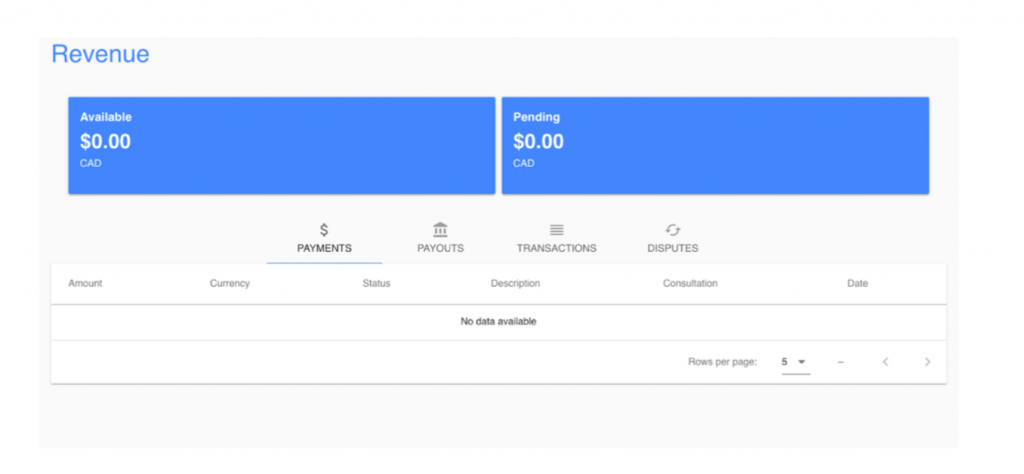Open the Transactions tab
This screenshot has width=1024, height=474.
[x=556, y=239]
